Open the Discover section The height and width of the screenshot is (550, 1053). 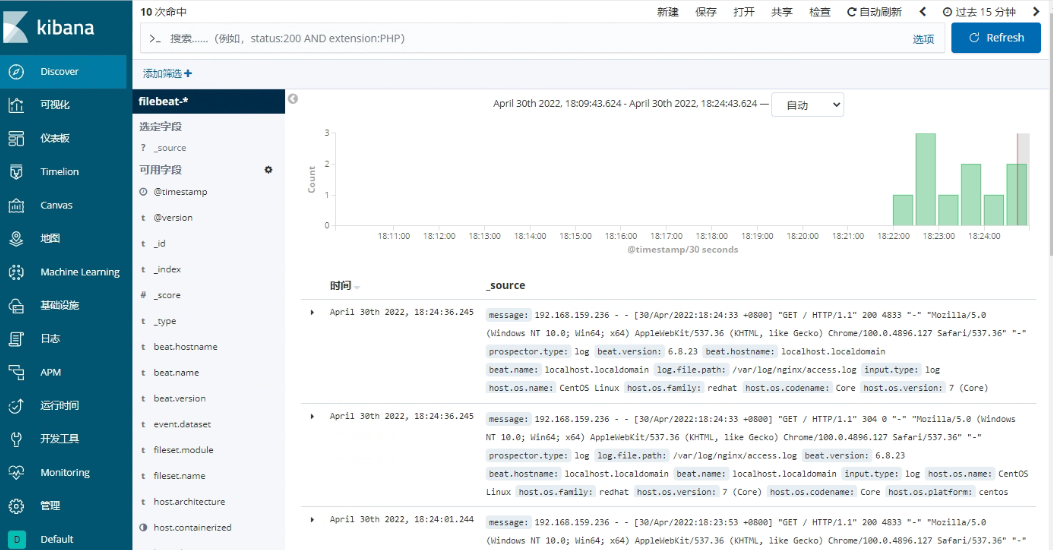63,72
